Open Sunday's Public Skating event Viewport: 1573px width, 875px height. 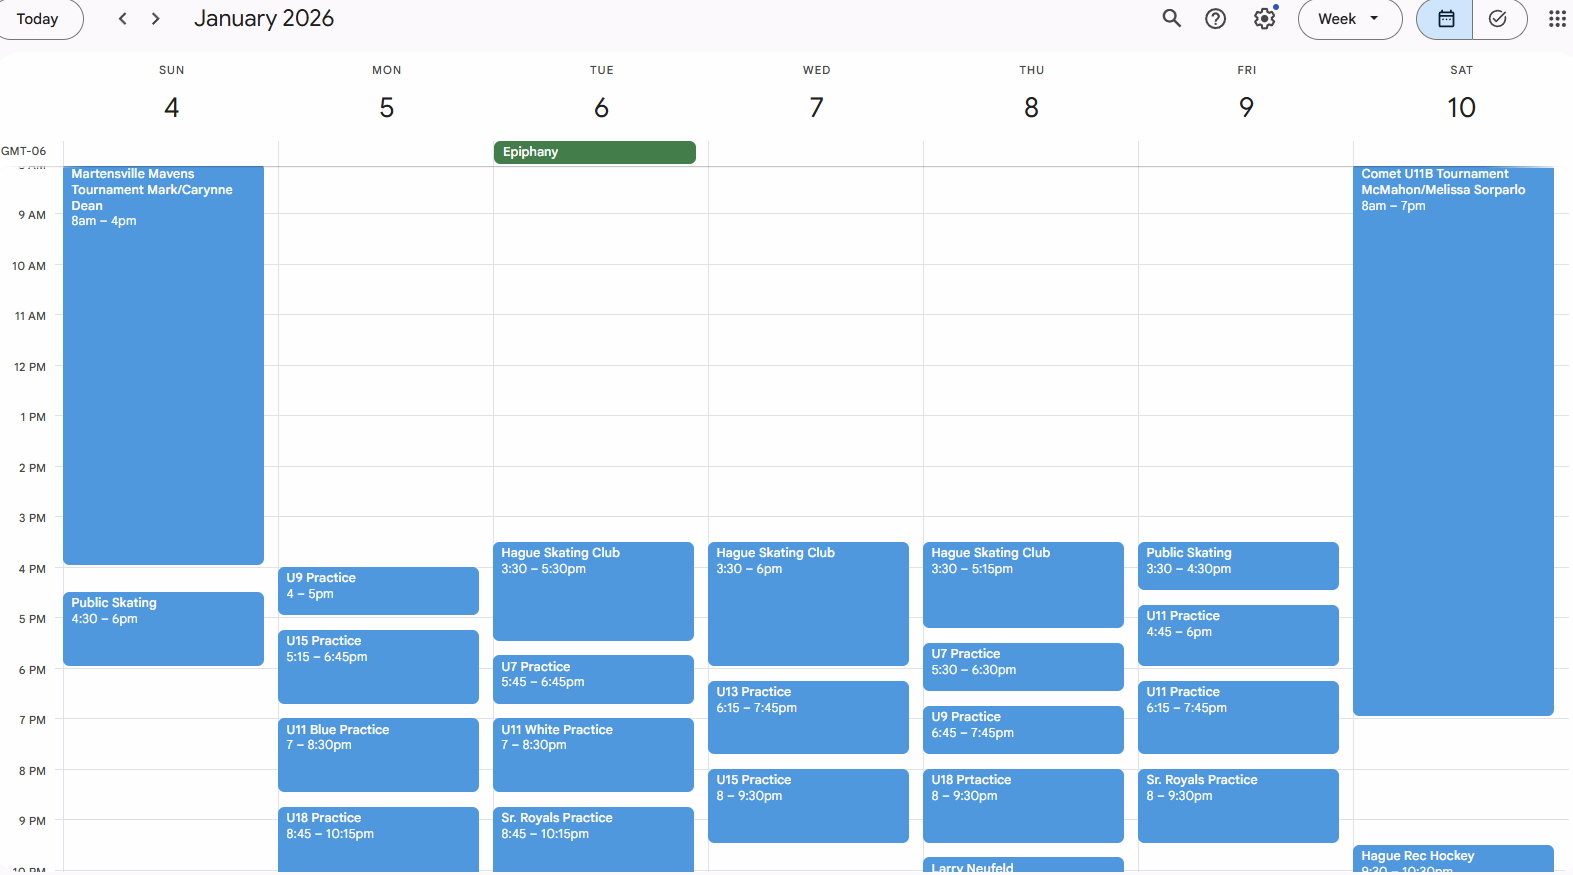[x=163, y=628]
